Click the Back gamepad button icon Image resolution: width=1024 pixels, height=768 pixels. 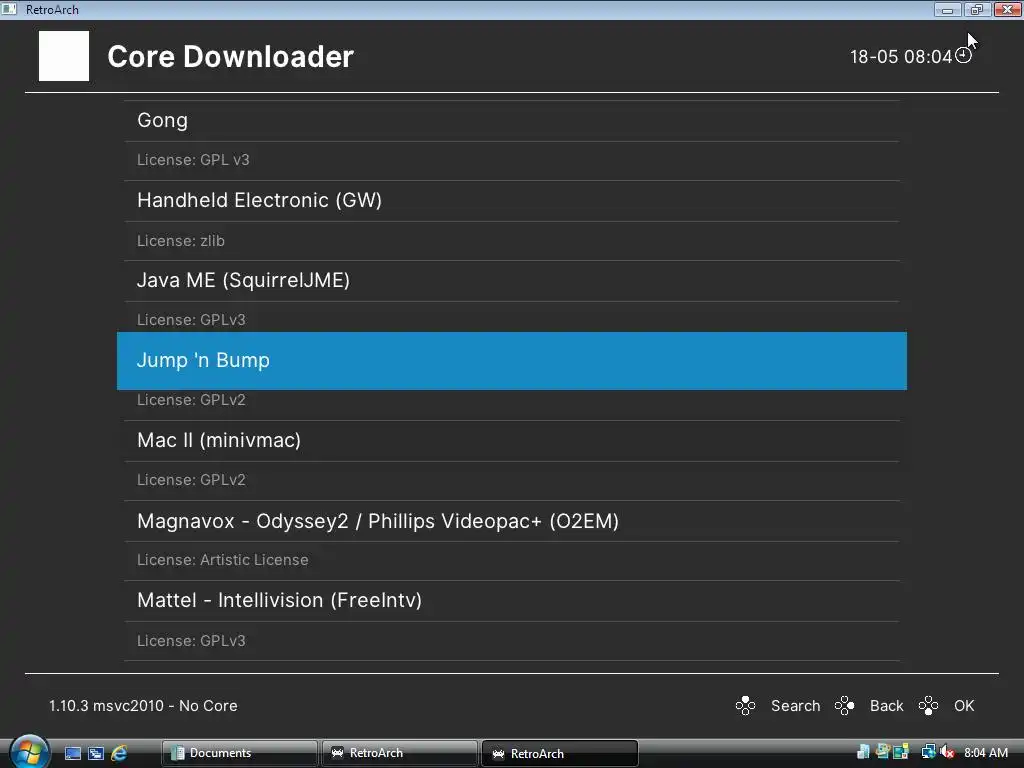844,706
